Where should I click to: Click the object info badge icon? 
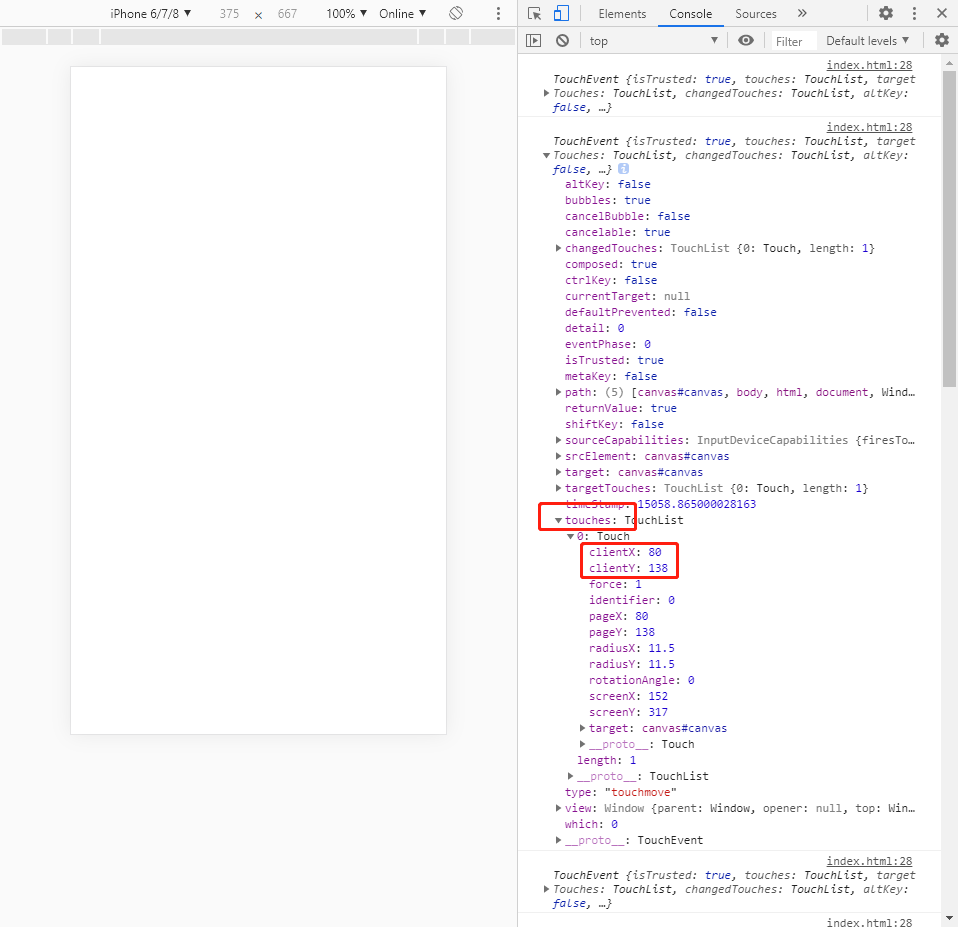623,169
